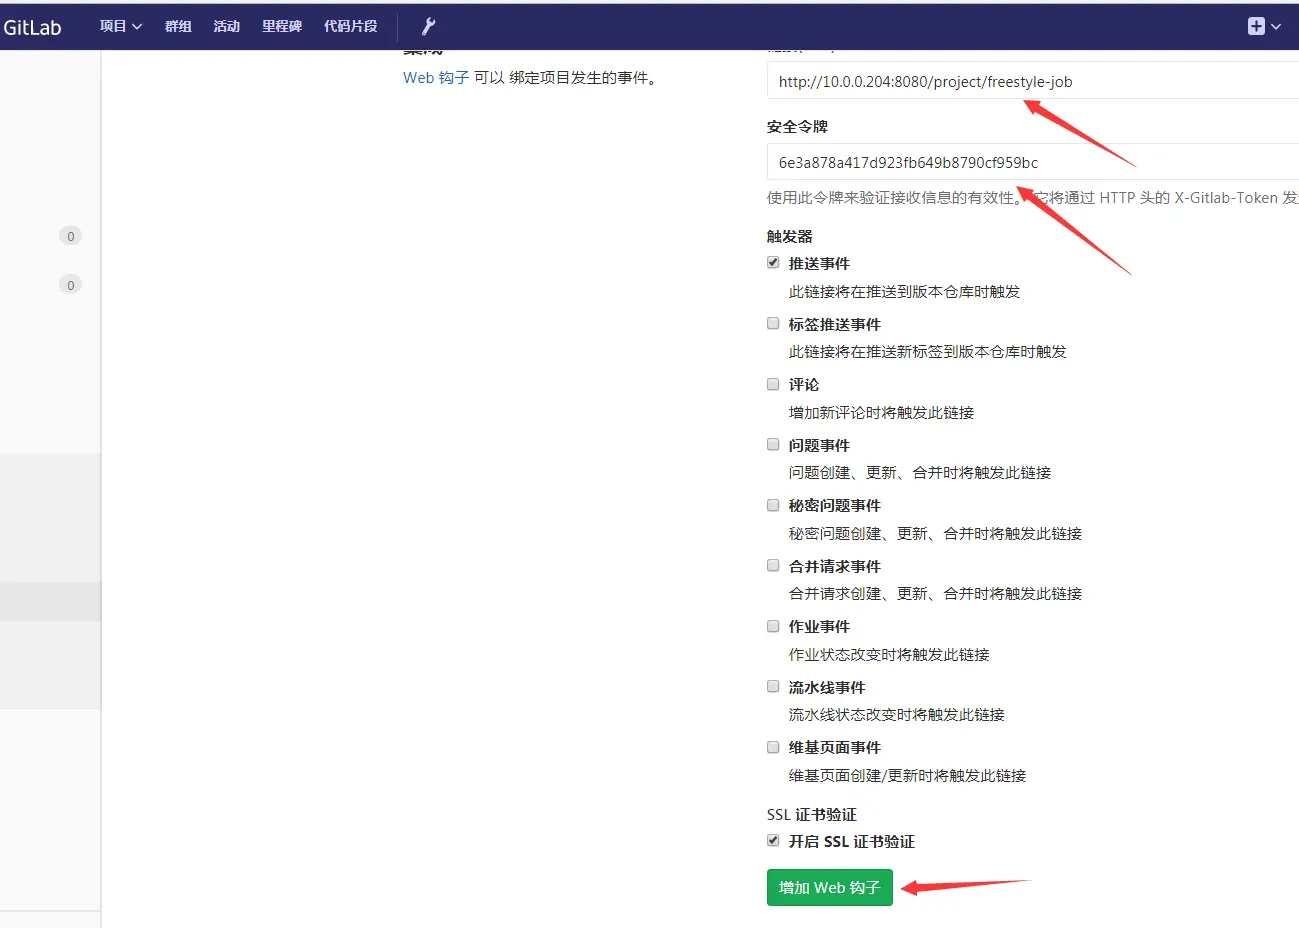1299x928 pixels.
Task: Open the 群组 menu item
Action: click(178, 26)
